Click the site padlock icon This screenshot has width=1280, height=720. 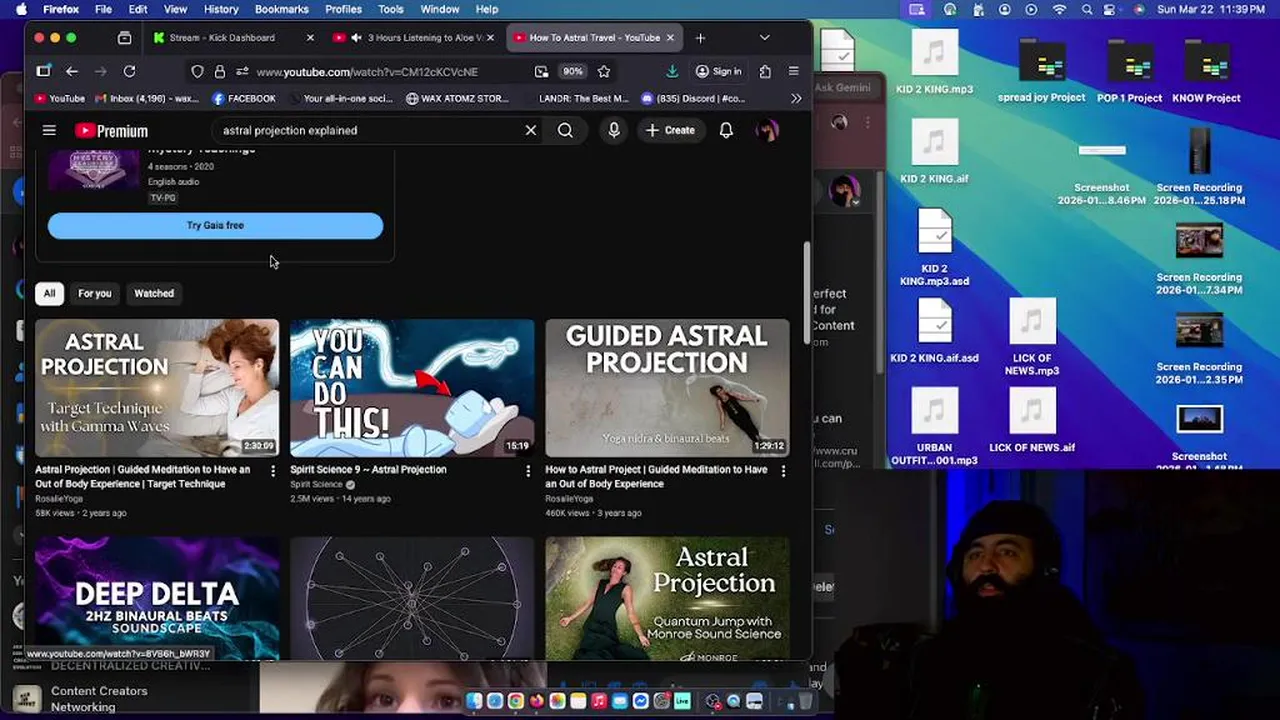220,71
